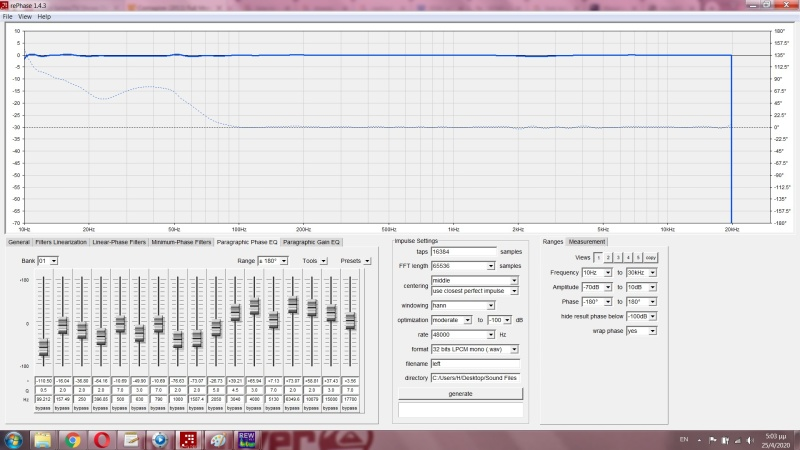Viewport: 800px width, 450px height.
Task: Click the copy button beside Views
Action: click(650, 257)
